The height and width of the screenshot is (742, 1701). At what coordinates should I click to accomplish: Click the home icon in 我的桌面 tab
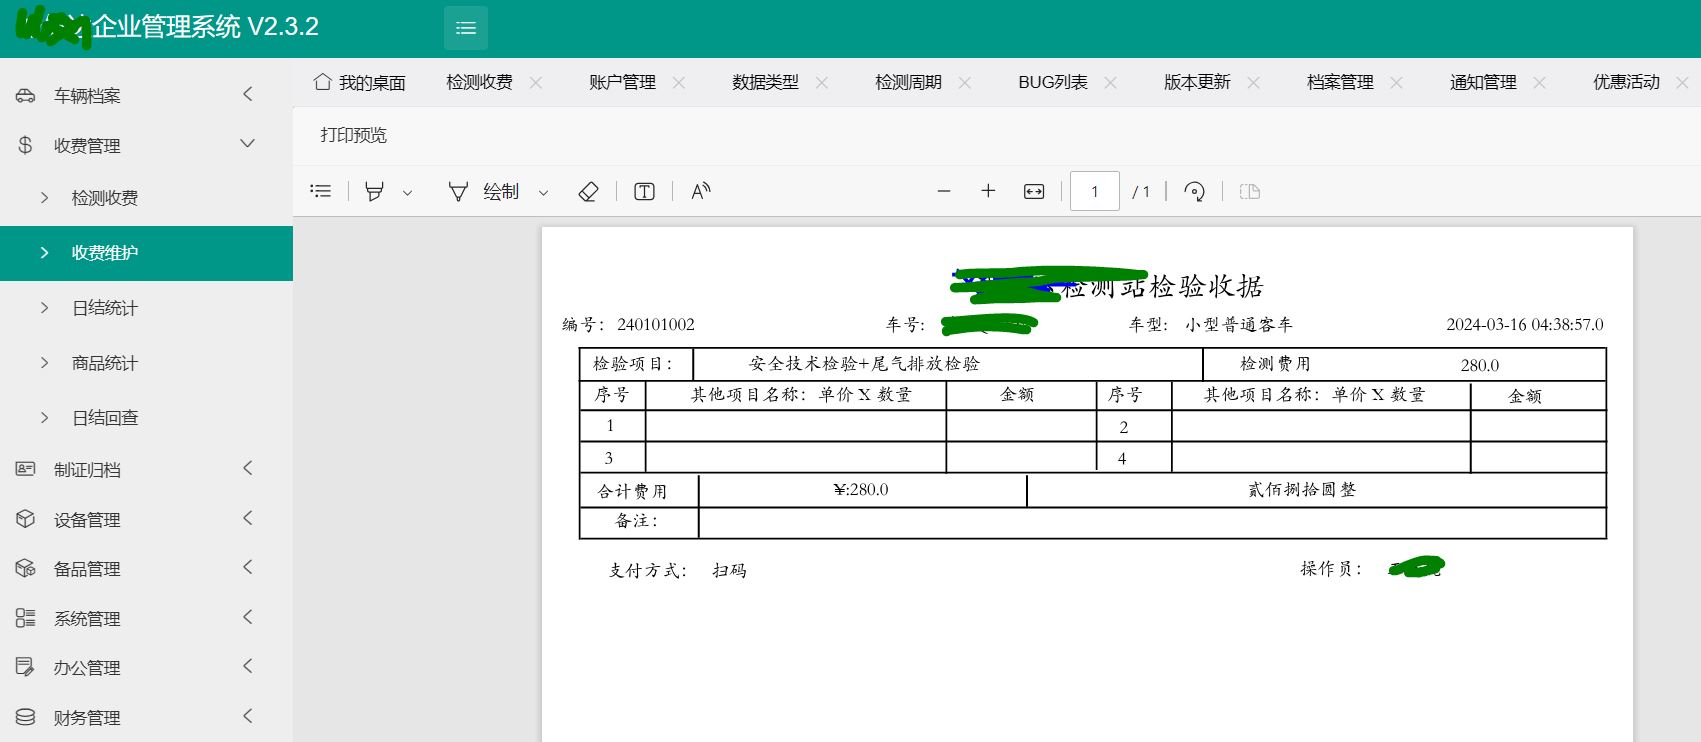(x=322, y=82)
